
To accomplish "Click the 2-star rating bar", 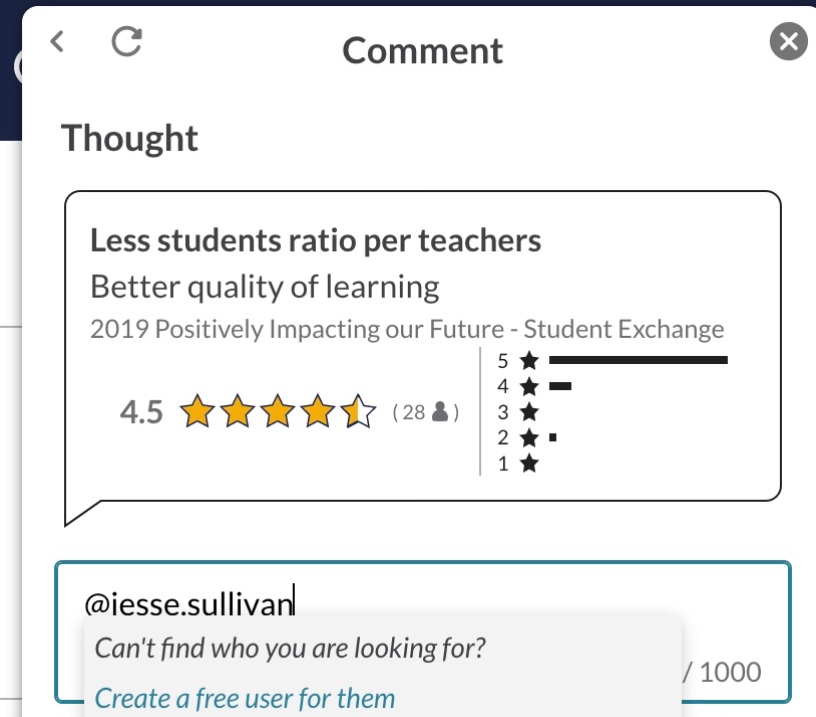I will tap(553, 438).
